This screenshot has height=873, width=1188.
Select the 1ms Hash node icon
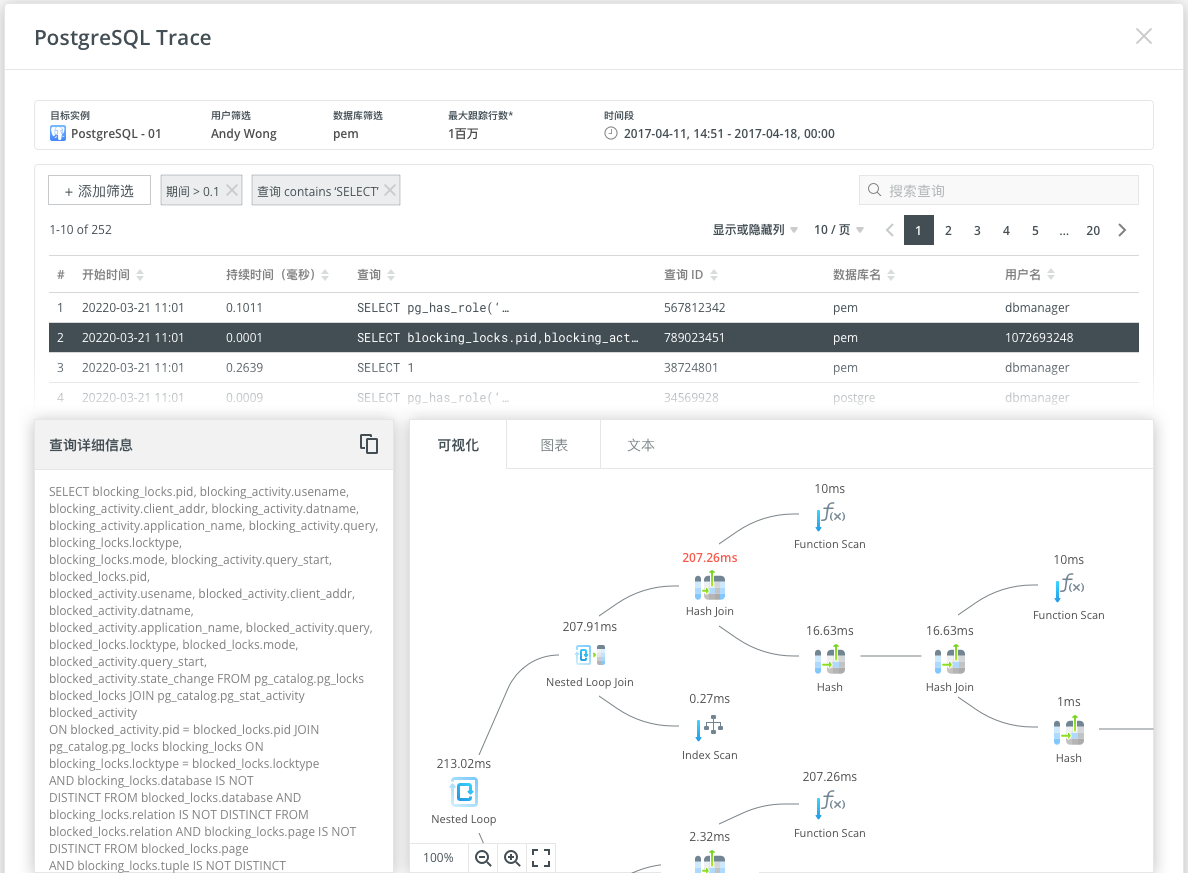[x=1068, y=731]
